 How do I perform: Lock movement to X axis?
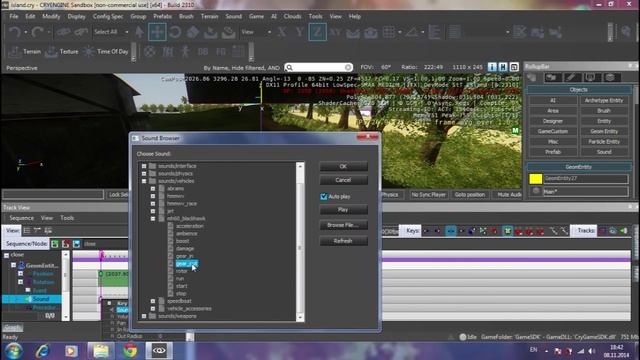tap(282, 32)
